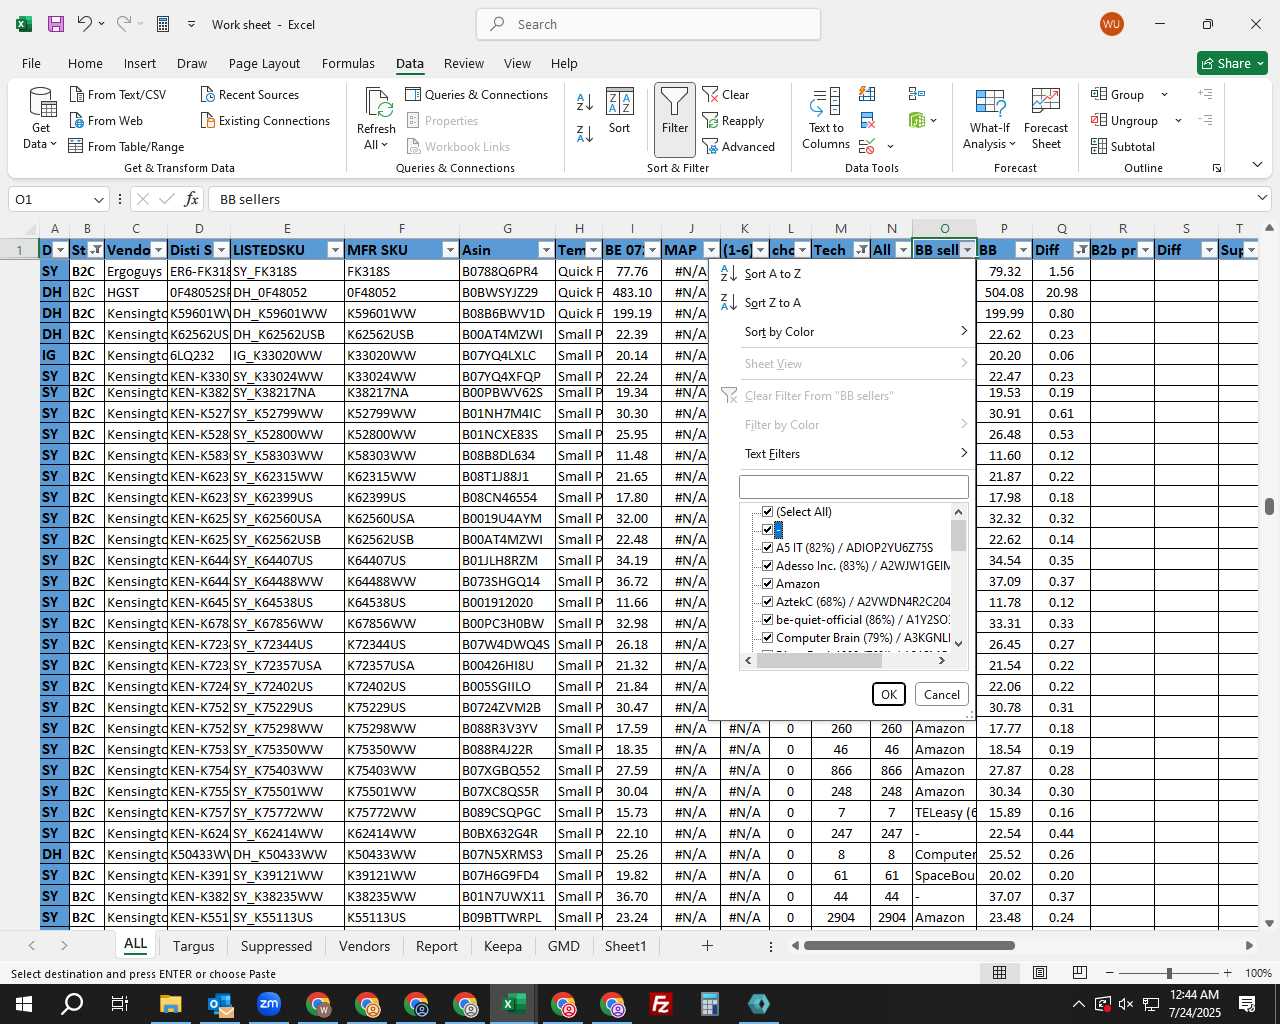Expand the Name Box dropdown
Image resolution: width=1280 pixels, height=1024 pixels.
(98, 199)
